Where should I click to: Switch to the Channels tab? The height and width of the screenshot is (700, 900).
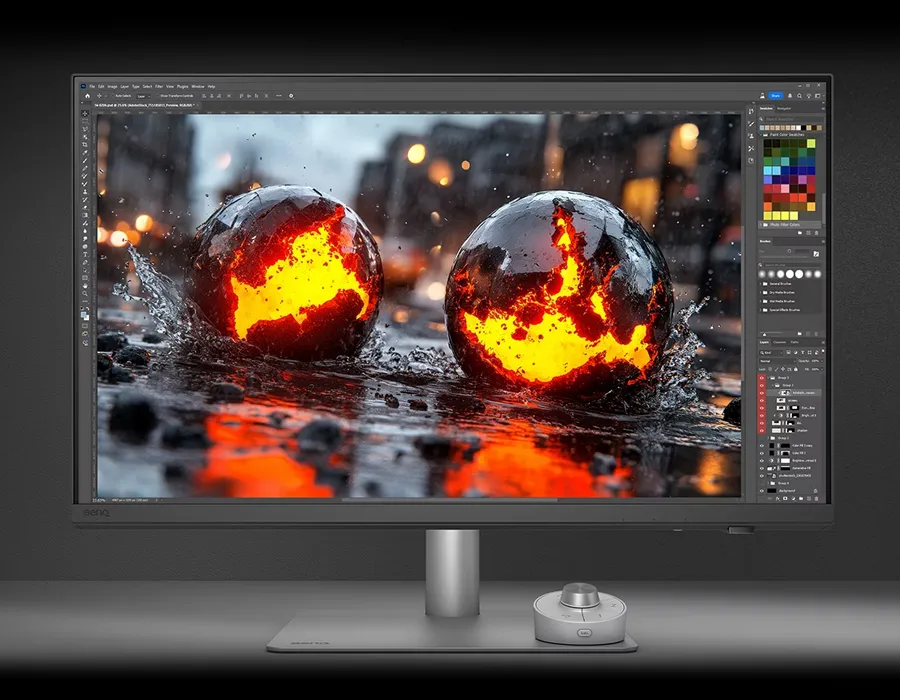pos(777,342)
